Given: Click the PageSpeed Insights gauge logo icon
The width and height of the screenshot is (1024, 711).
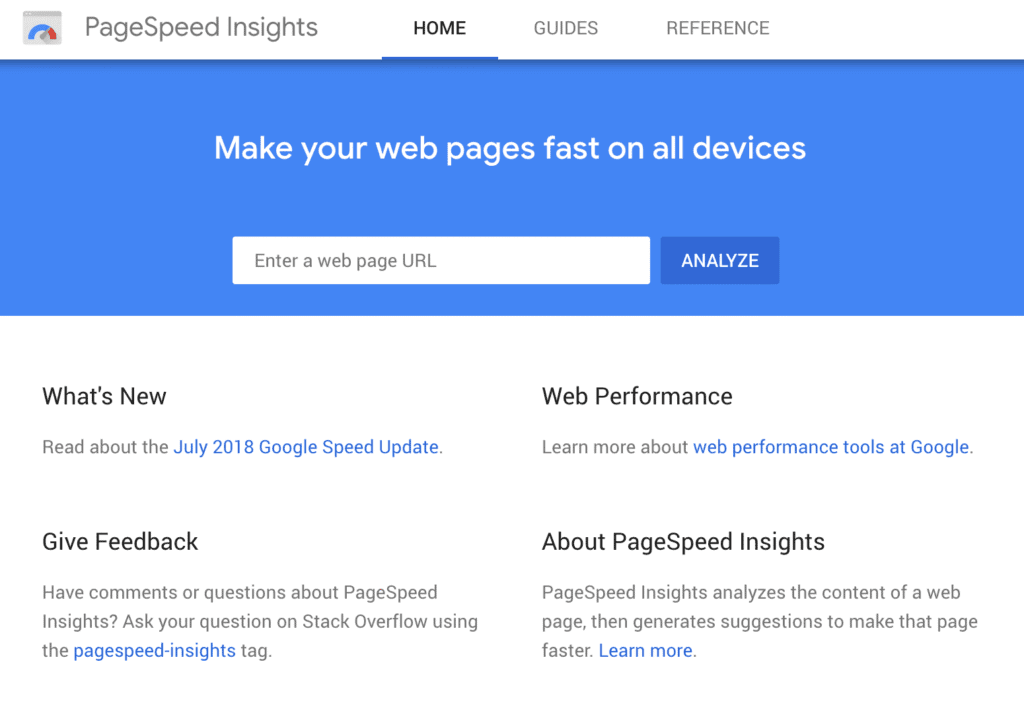Looking at the screenshot, I should (x=41, y=28).
